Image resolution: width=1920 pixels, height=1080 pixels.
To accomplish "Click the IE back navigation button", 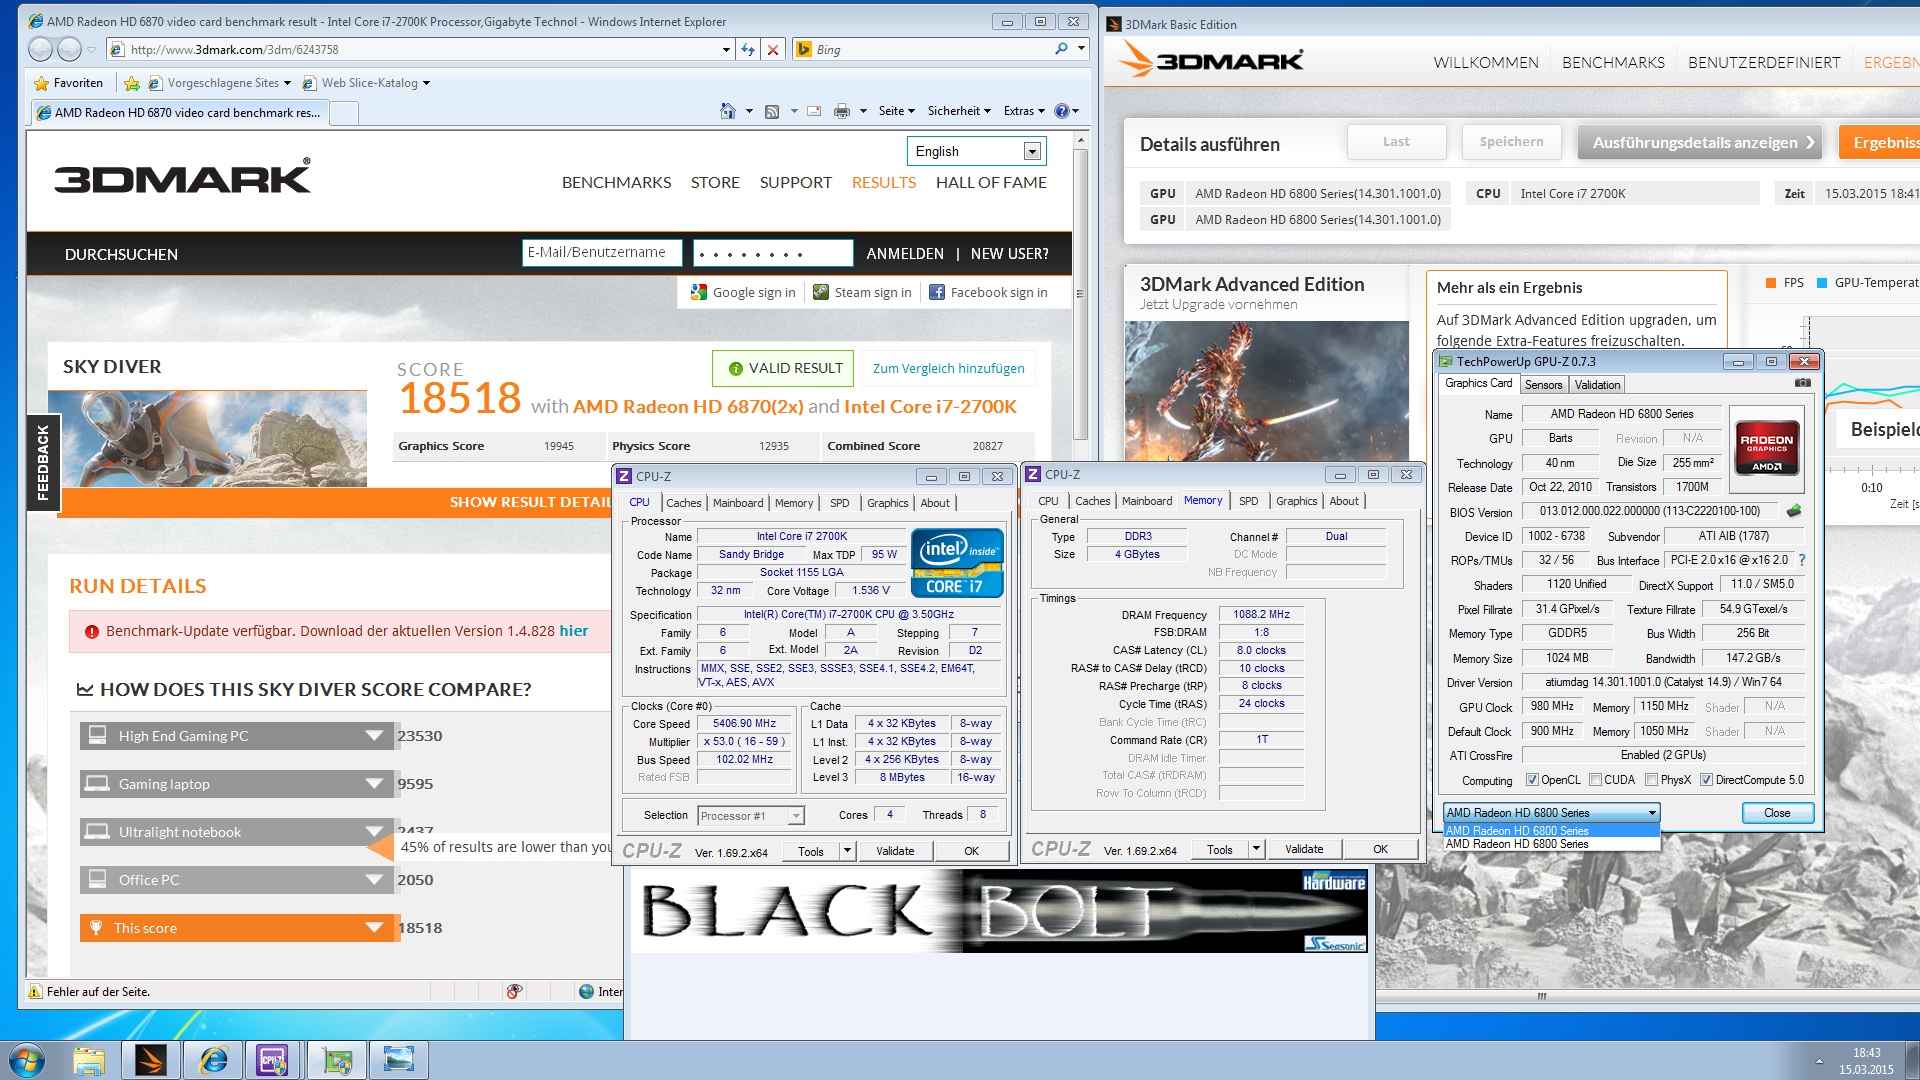I will [x=41, y=49].
